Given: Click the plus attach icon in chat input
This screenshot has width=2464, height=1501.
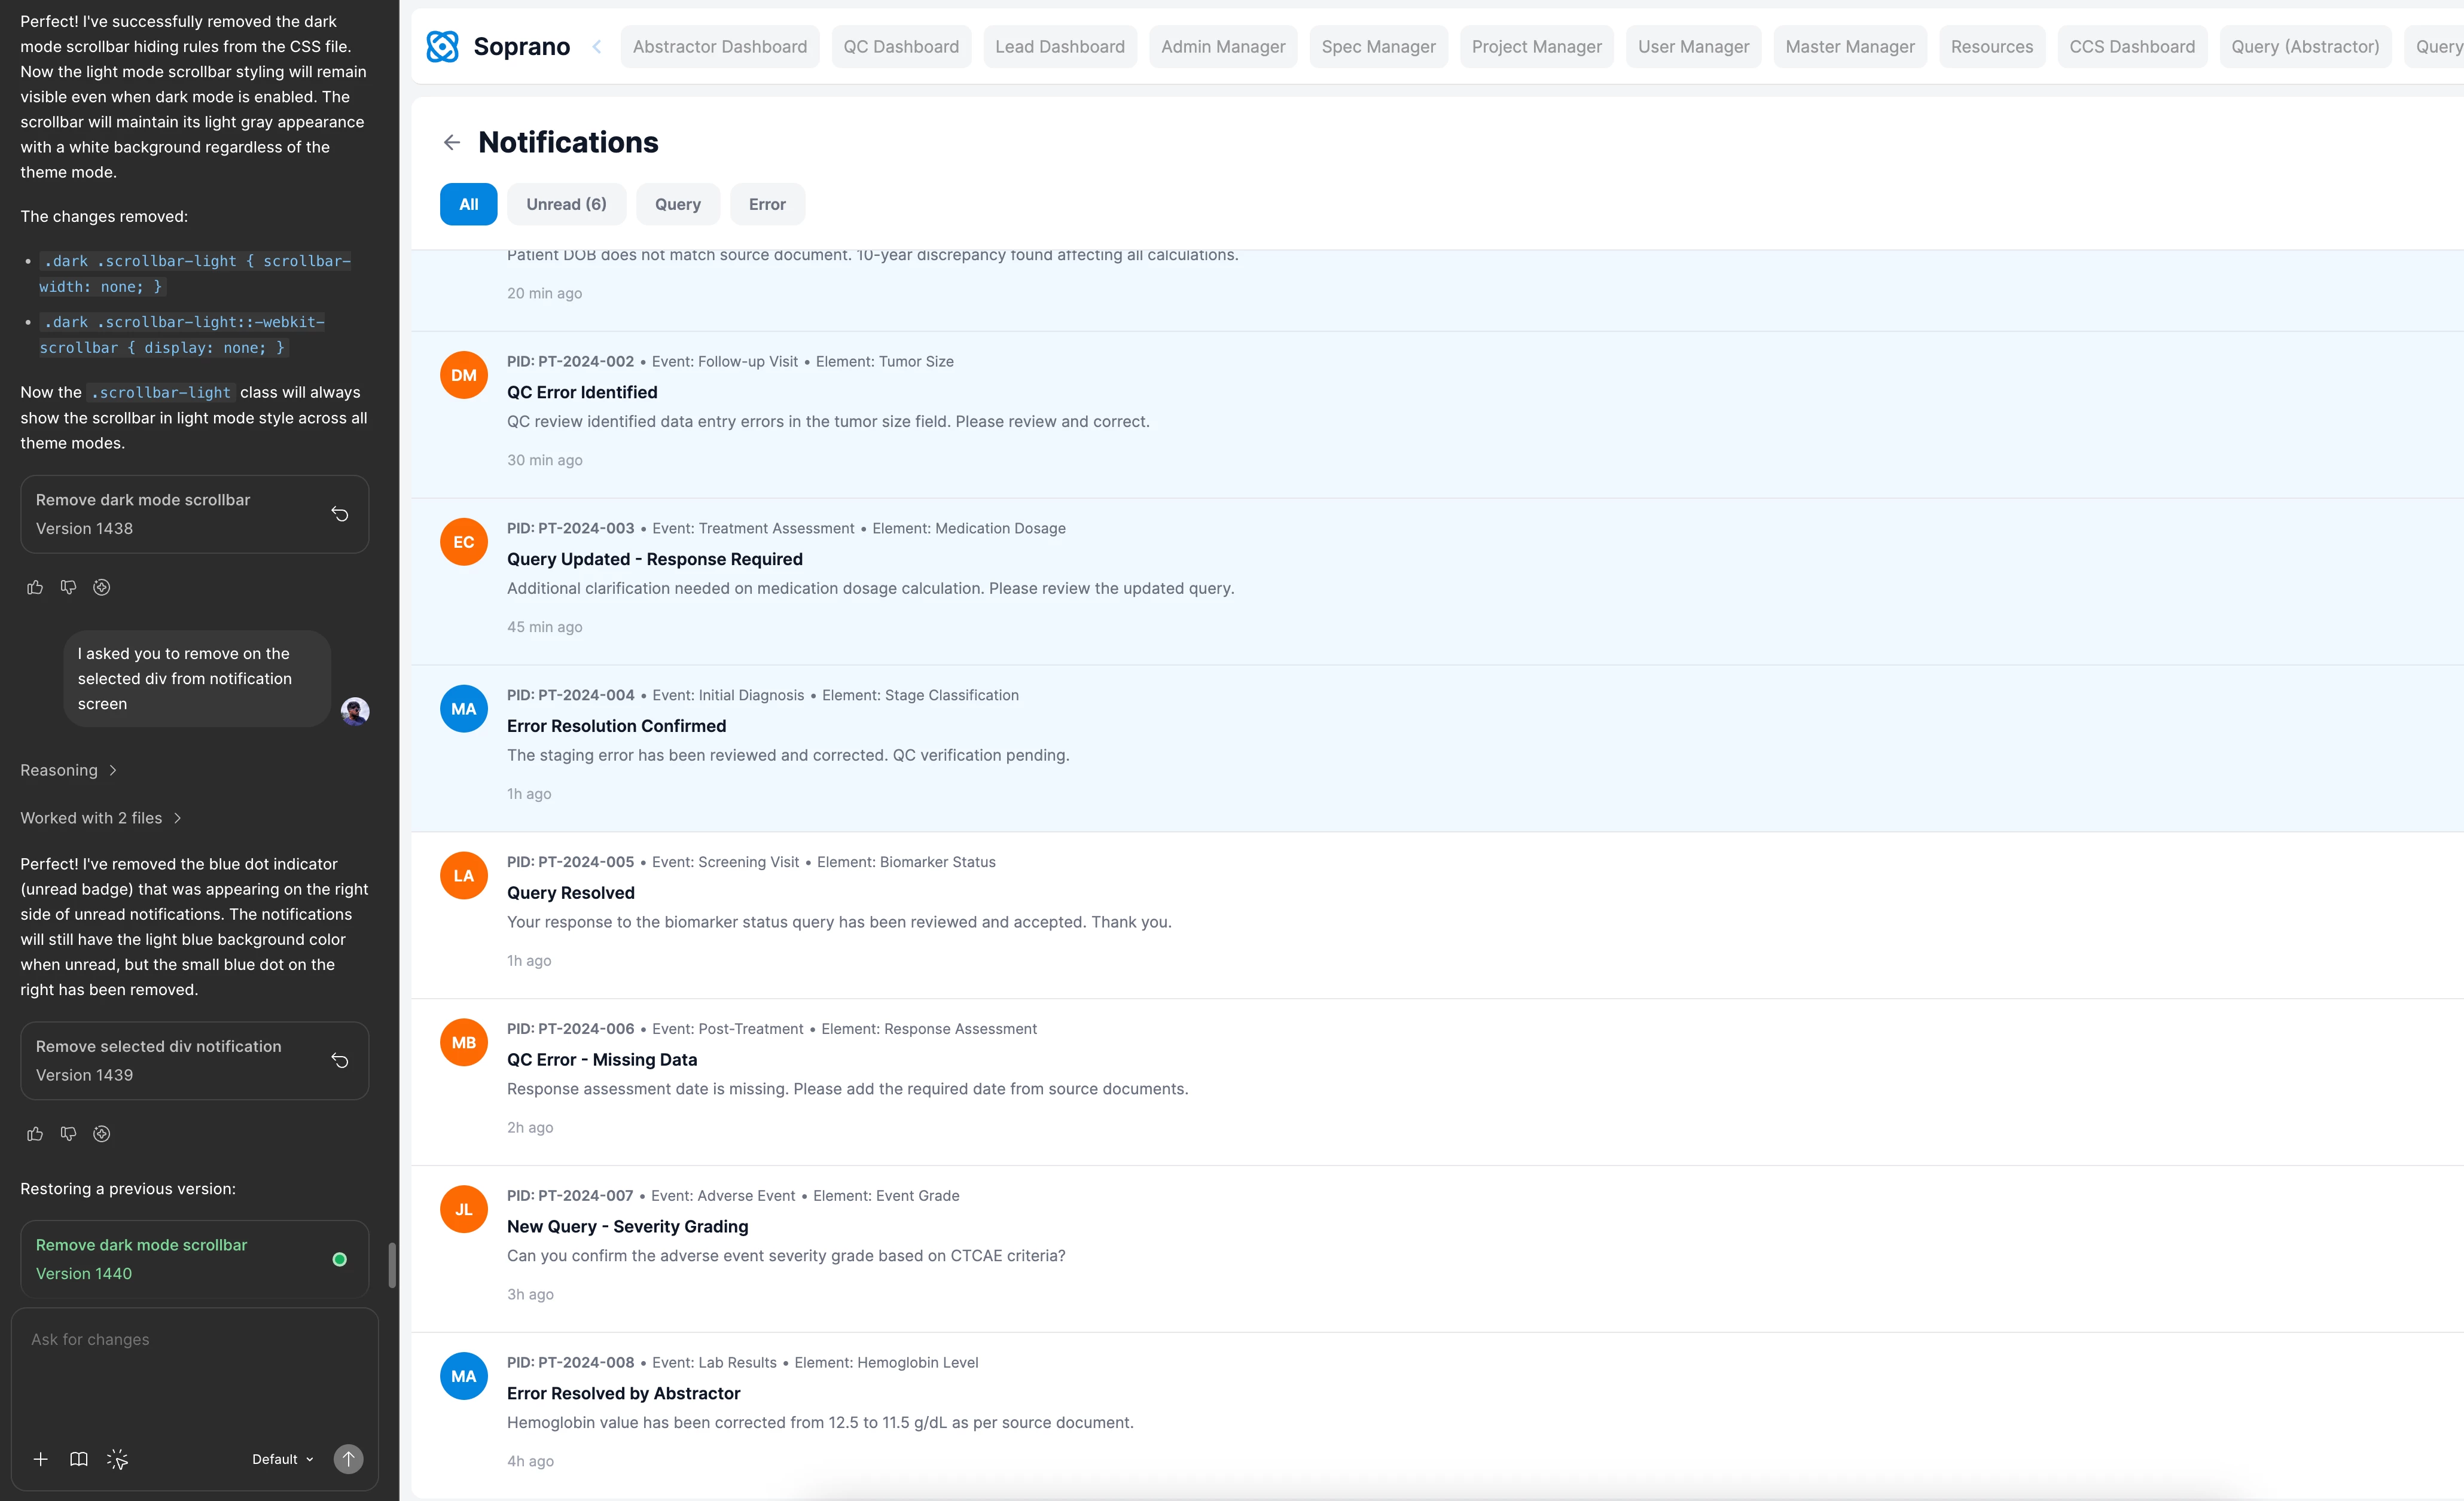Looking at the screenshot, I should tap(40, 1459).
